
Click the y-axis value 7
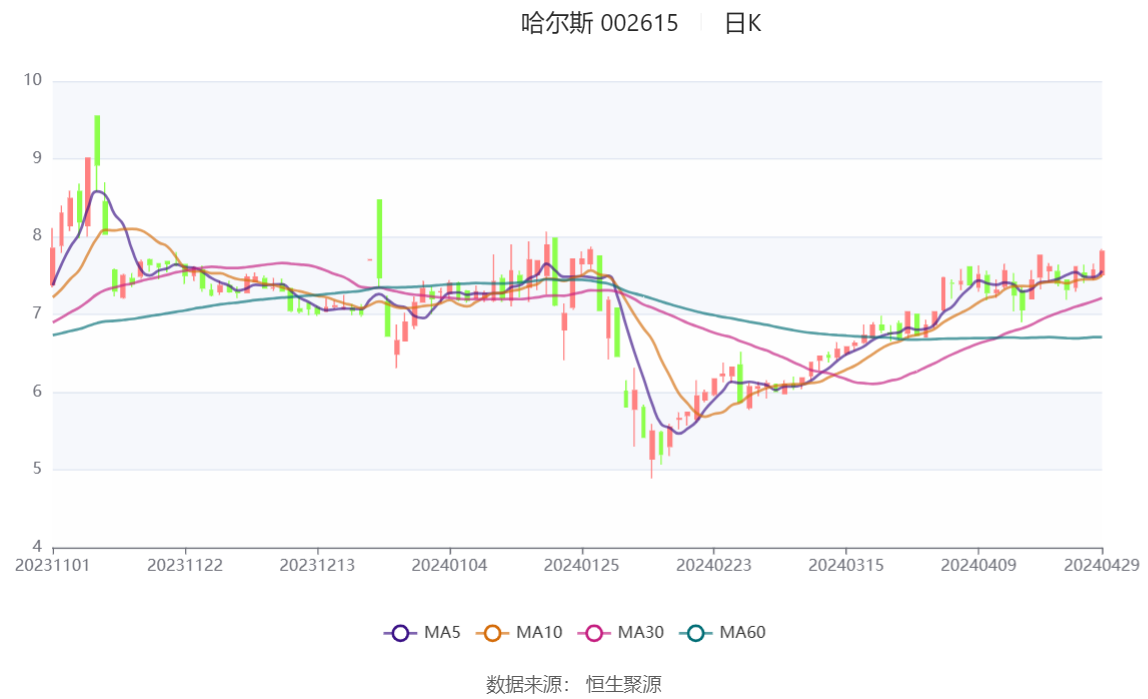point(37,313)
